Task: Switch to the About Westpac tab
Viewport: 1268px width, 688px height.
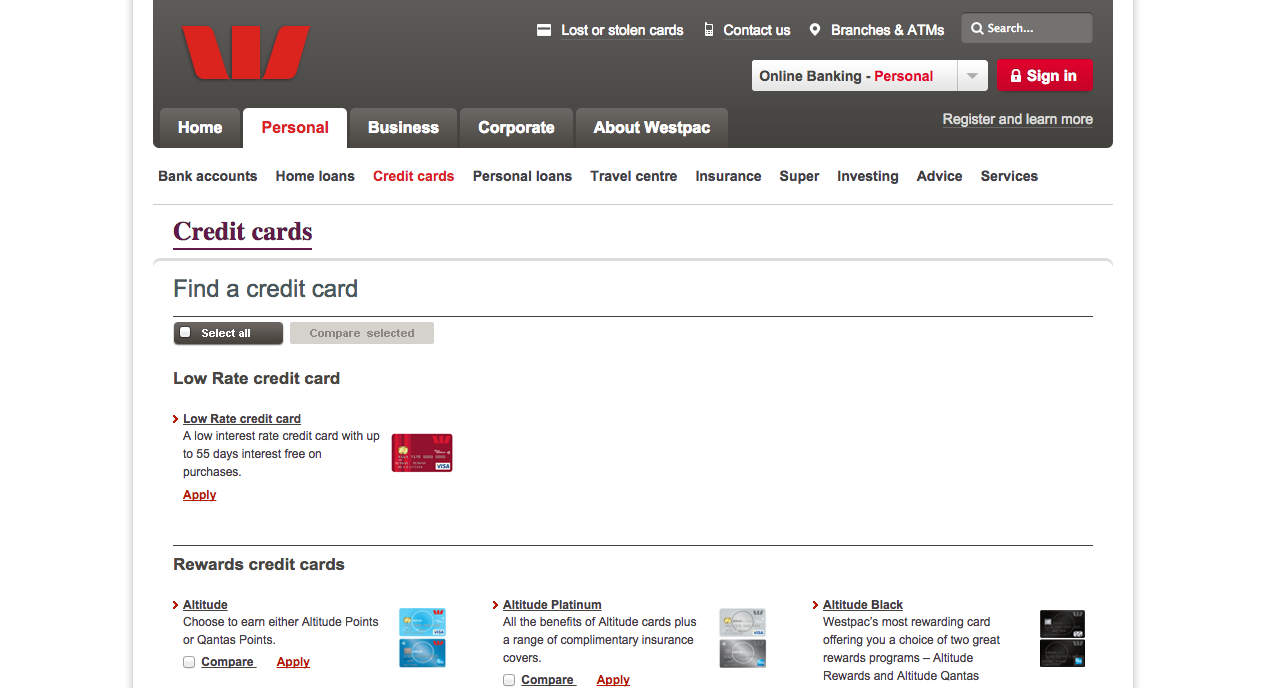Action: click(652, 128)
